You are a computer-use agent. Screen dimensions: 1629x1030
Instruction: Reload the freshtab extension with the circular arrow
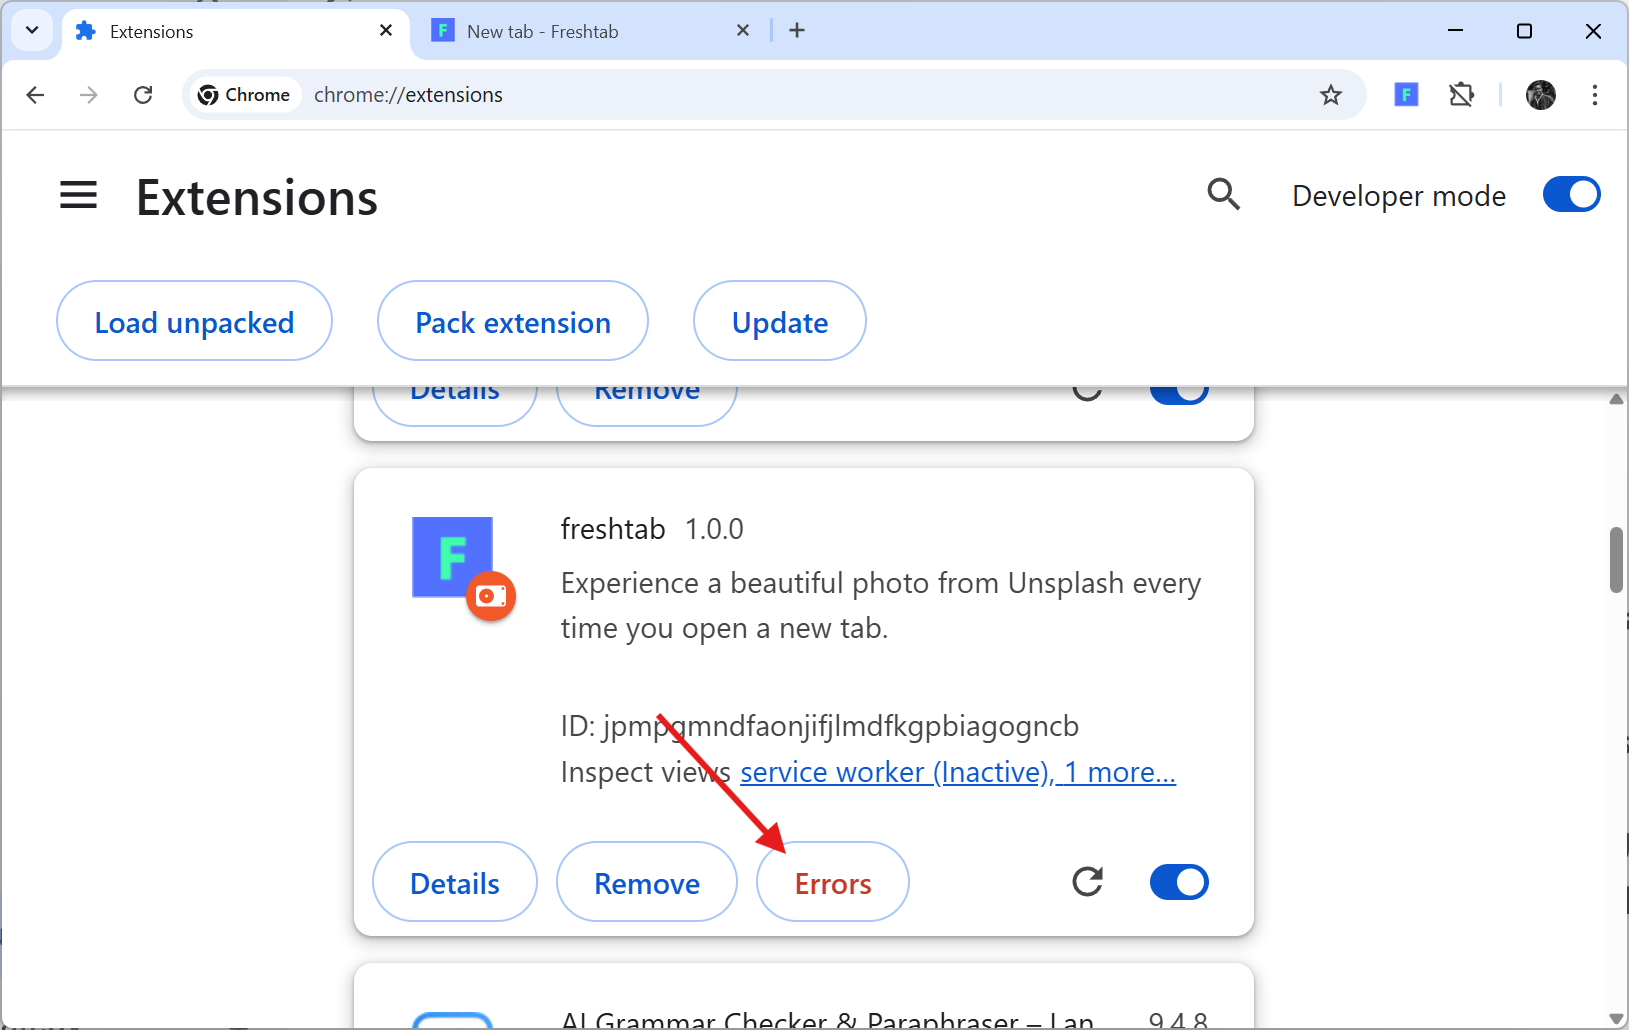(x=1088, y=882)
